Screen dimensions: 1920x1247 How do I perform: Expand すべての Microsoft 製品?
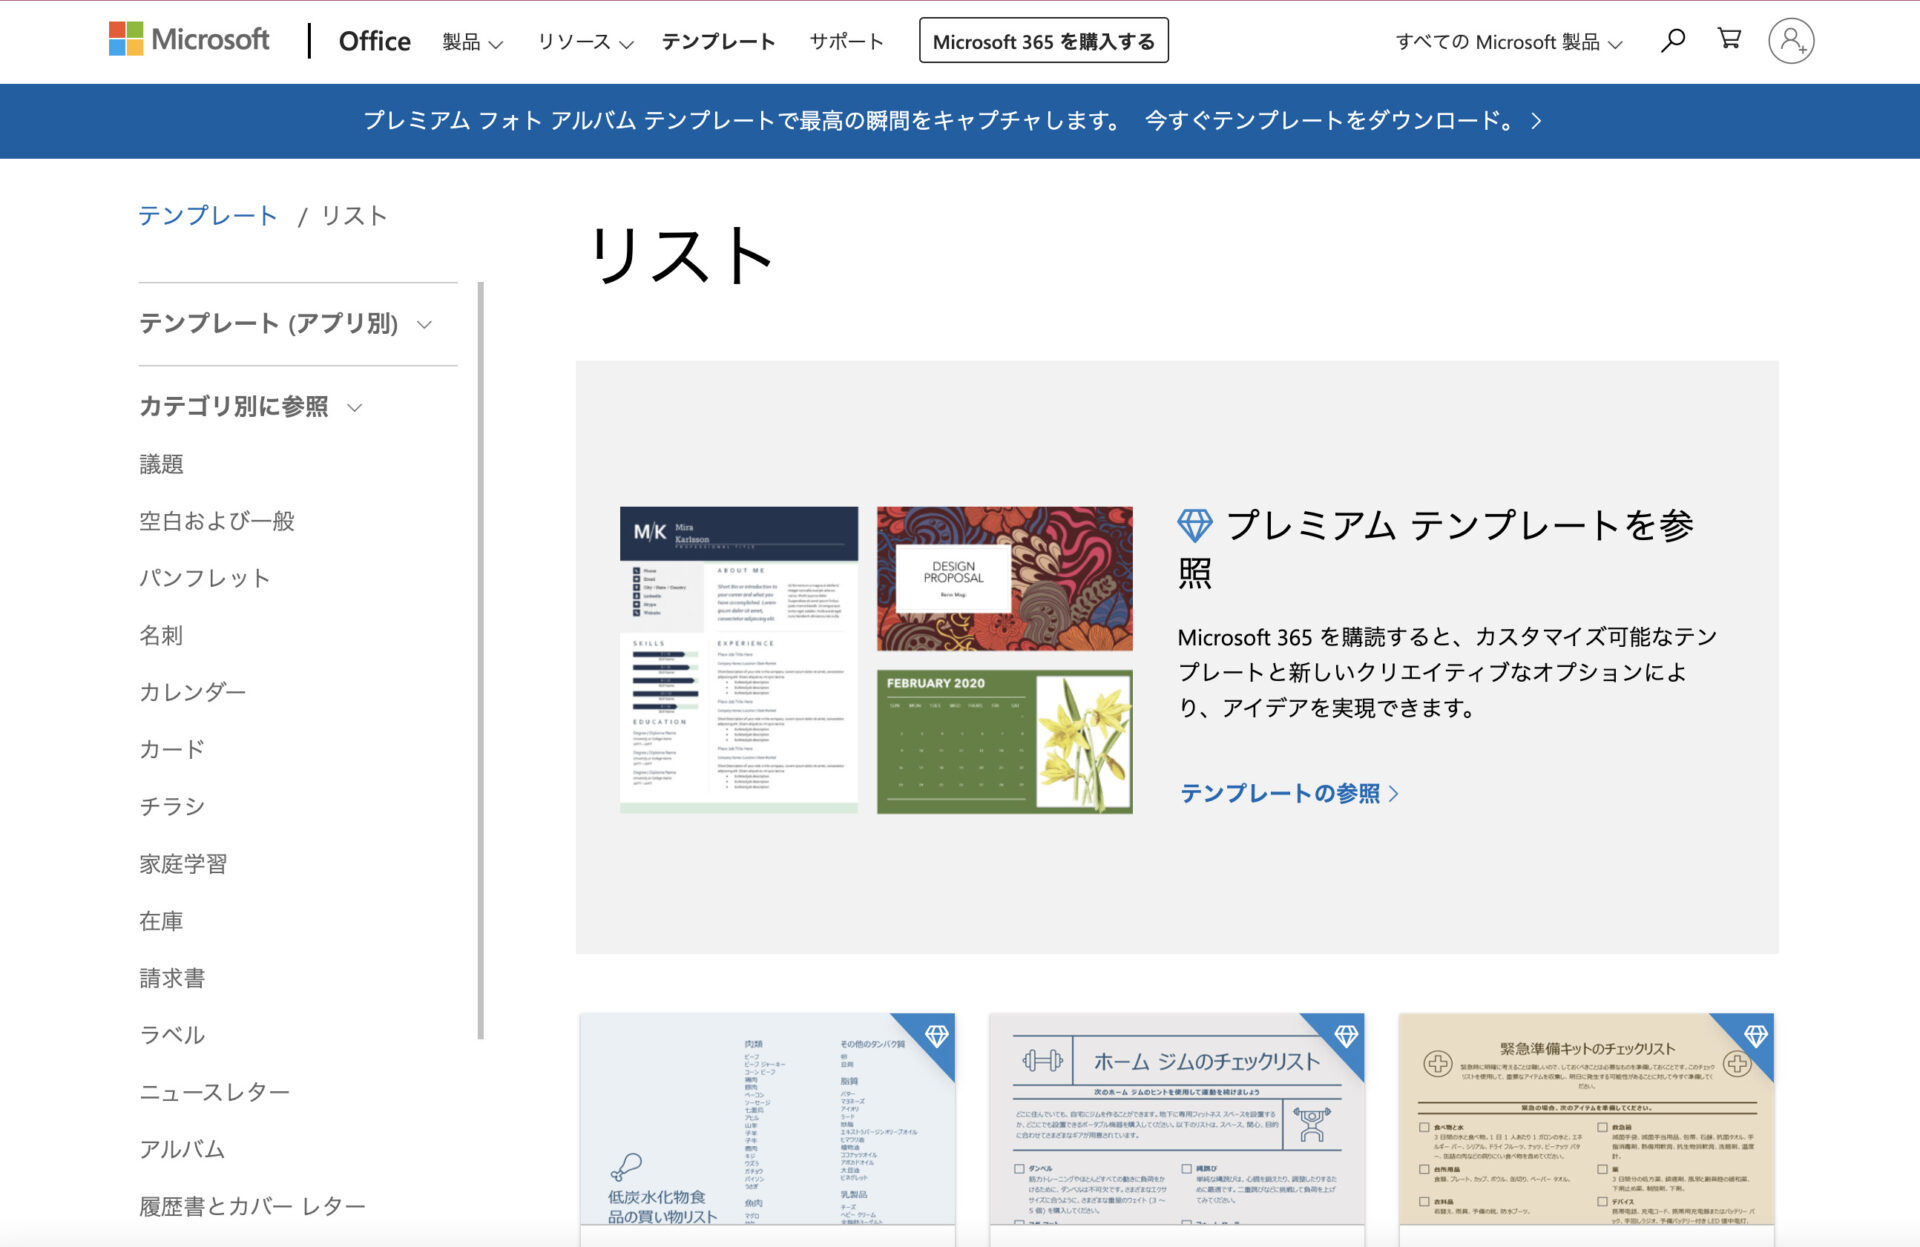(x=1510, y=42)
